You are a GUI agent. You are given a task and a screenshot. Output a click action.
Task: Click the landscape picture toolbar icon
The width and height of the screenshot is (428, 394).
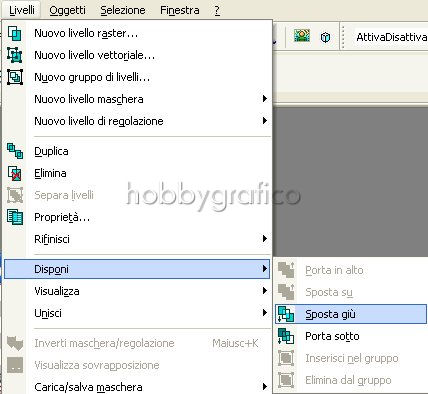pyautogui.click(x=302, y=36)
